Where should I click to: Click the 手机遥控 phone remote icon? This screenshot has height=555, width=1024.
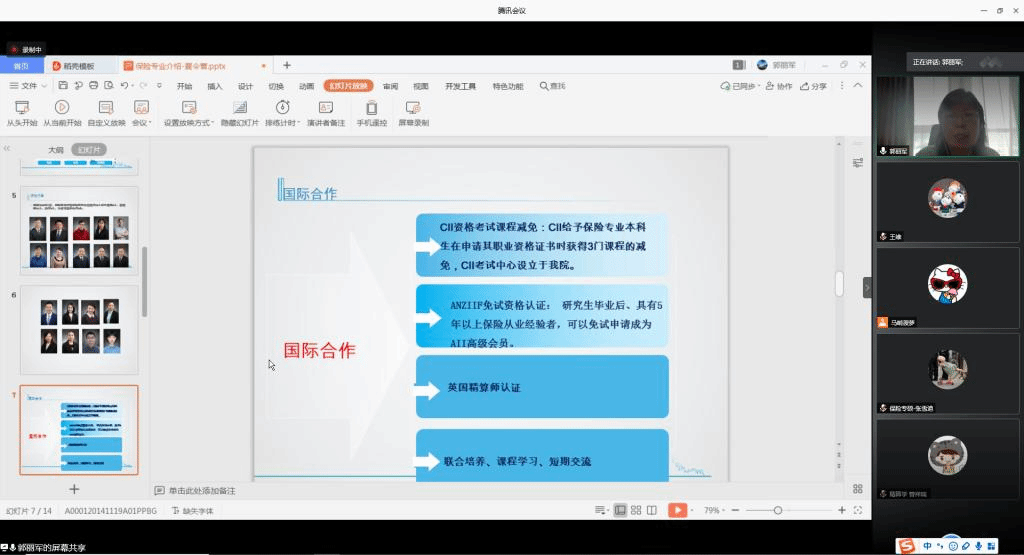(x=371, y=108)
